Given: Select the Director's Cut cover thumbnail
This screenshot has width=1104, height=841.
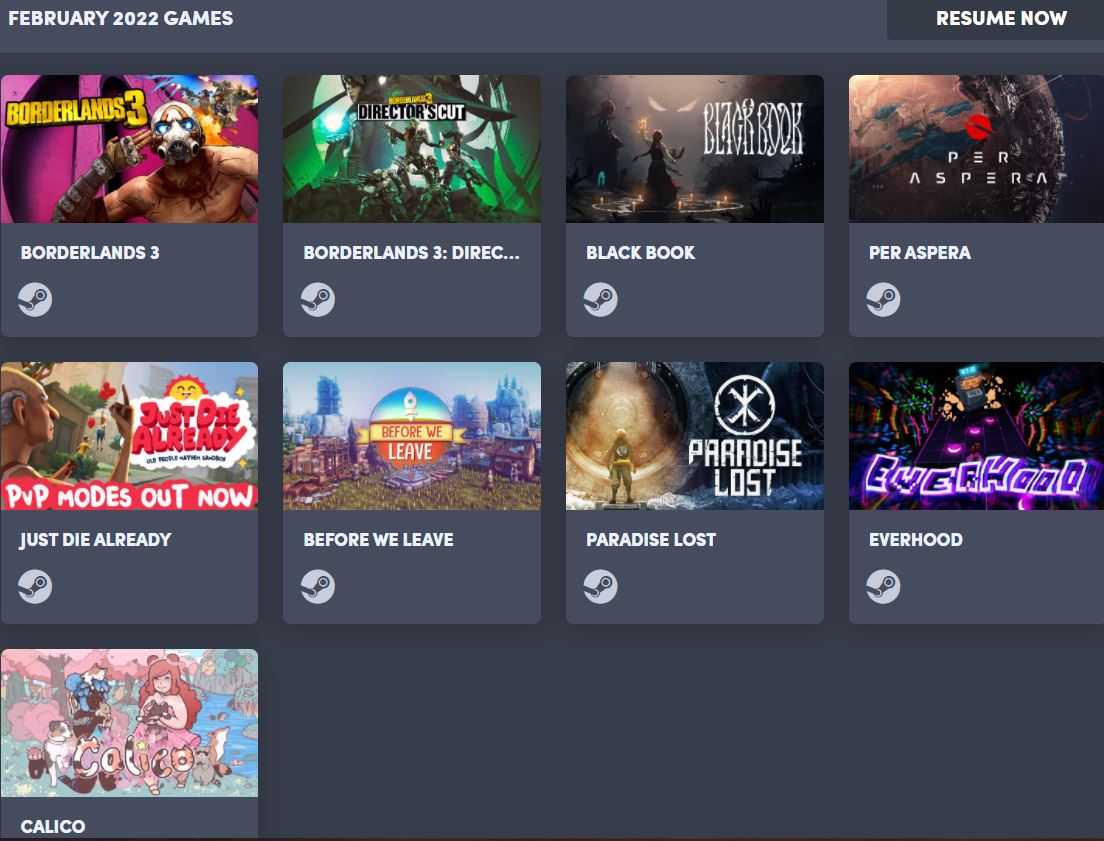Looking at the screenshot, I should 412,149.
